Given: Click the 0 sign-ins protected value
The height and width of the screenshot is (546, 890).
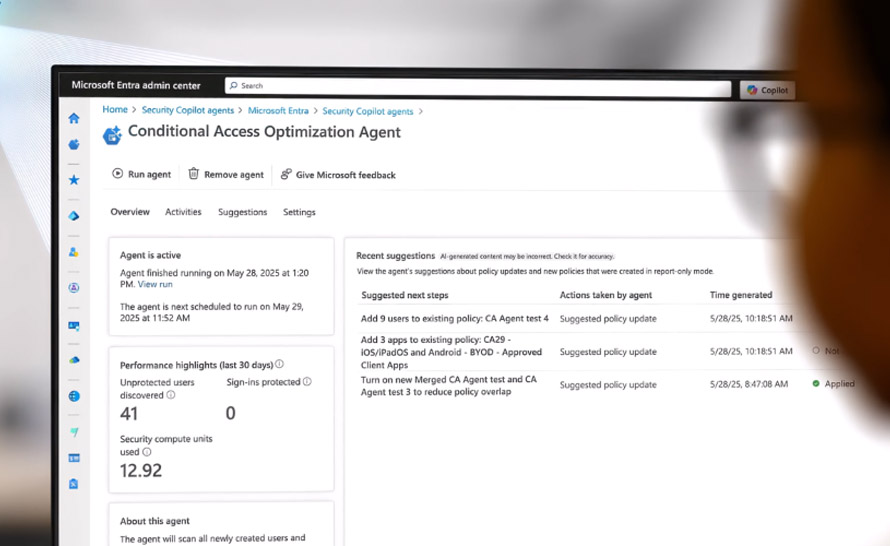Looking at the screenshot, I should coord(230,413).
